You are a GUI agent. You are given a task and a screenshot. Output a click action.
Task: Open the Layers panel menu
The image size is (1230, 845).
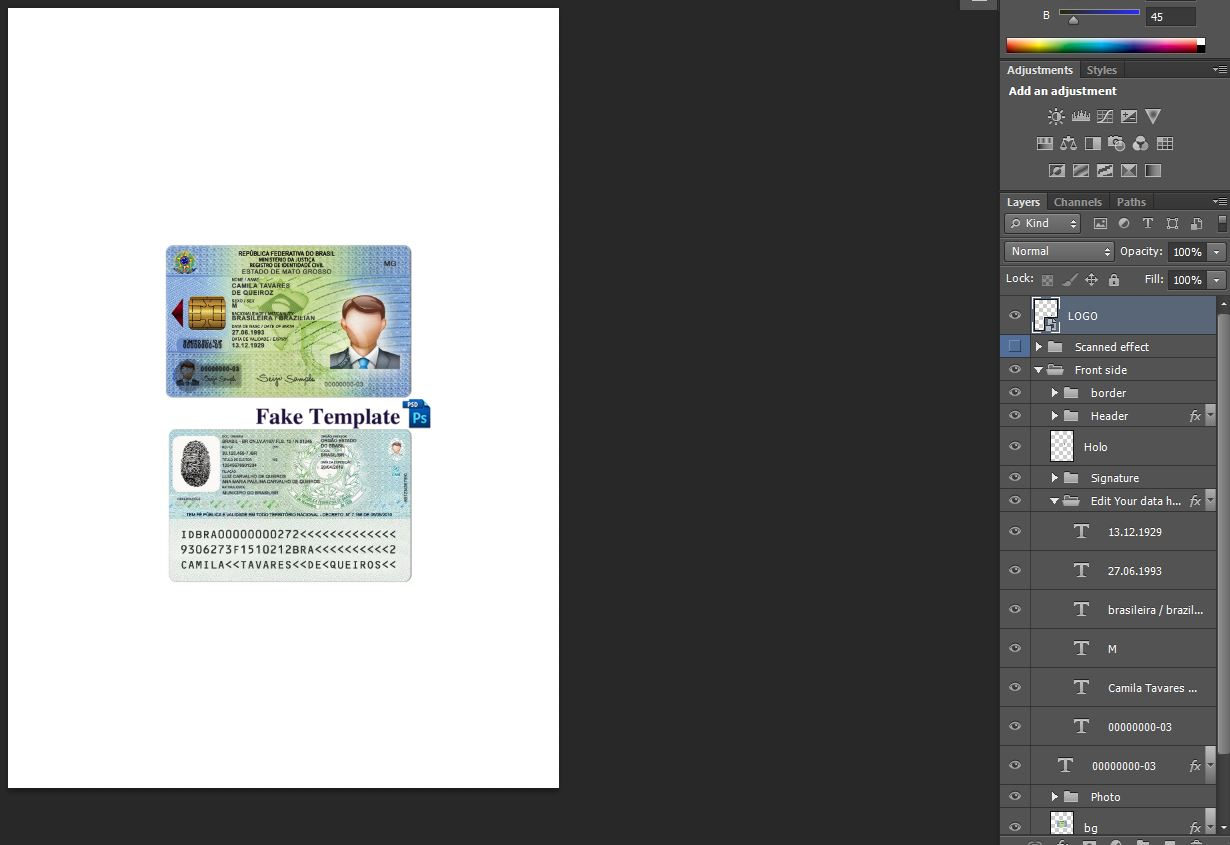(x=1221, y=200)
